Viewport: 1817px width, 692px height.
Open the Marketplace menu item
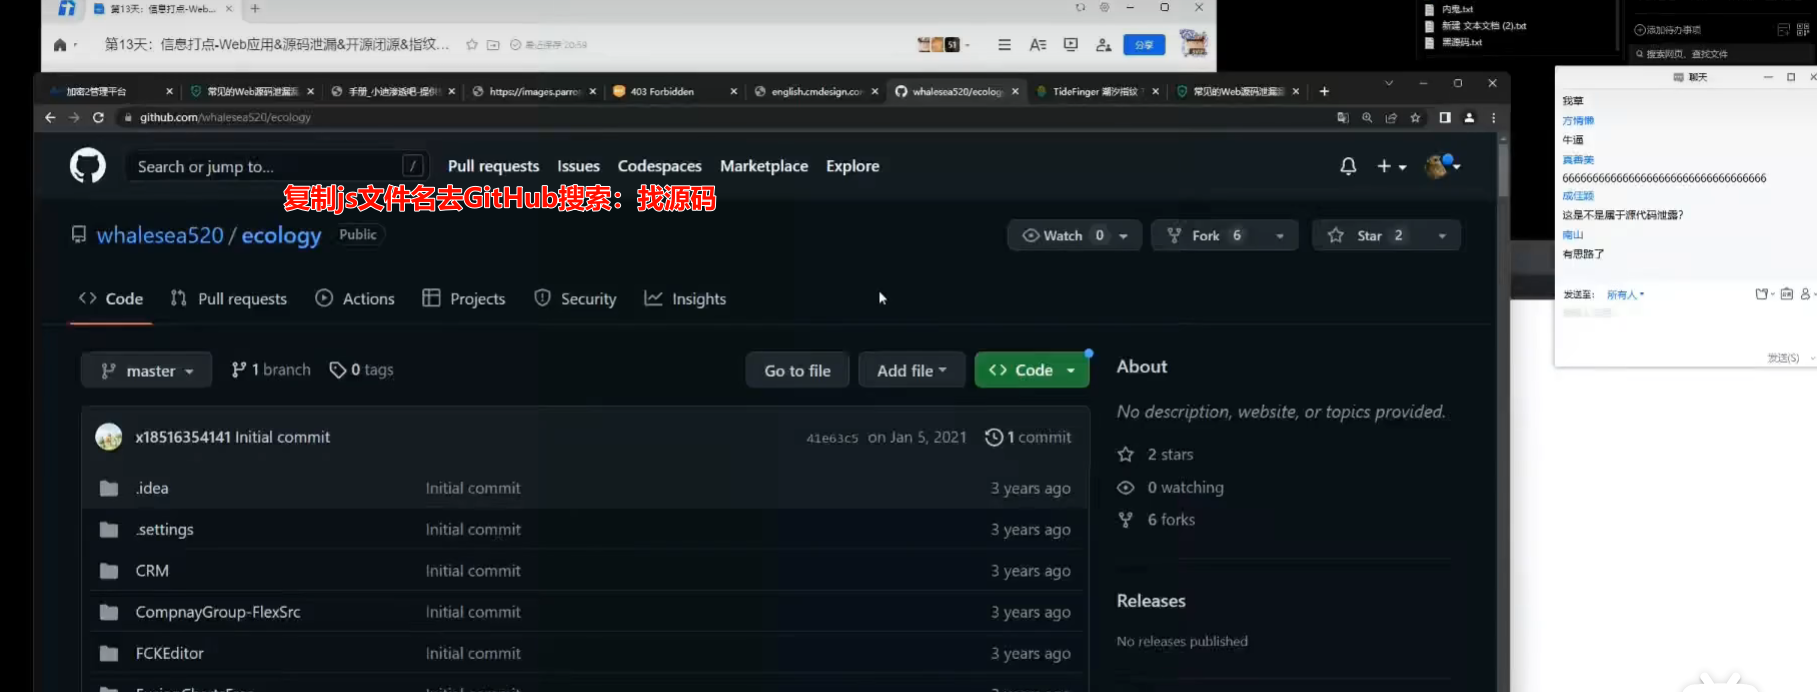[x=763, y=166]
